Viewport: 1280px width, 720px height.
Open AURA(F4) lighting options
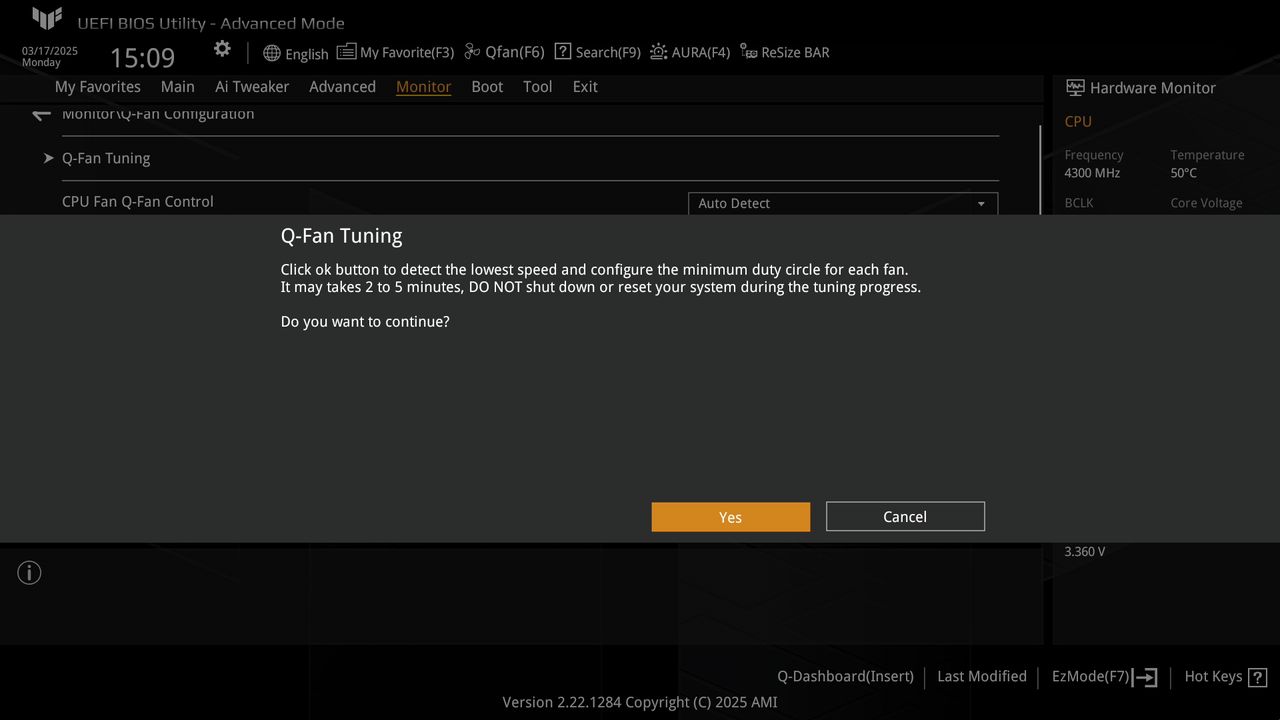pyautogui.click(x=690, y=52)
